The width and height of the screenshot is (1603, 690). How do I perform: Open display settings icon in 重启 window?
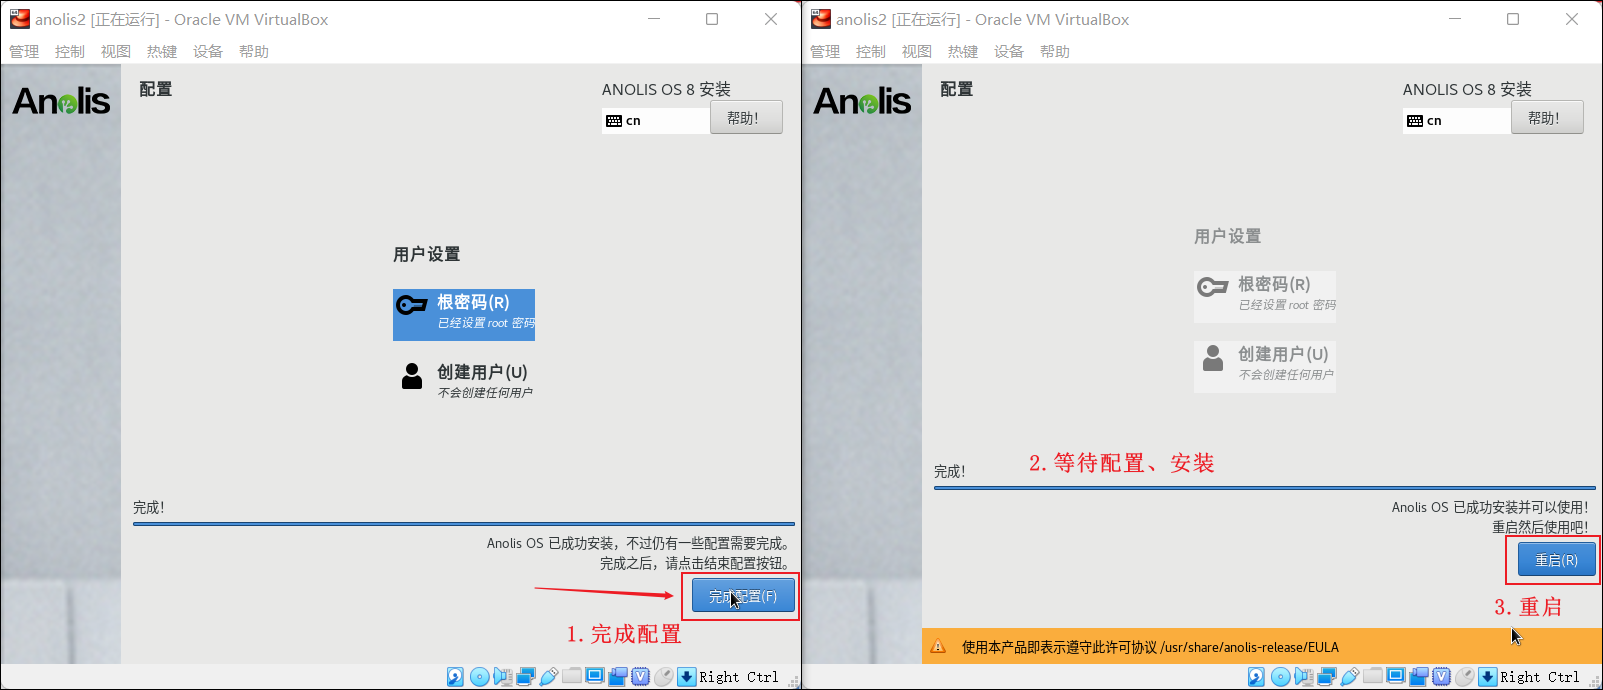point(1396,676)
